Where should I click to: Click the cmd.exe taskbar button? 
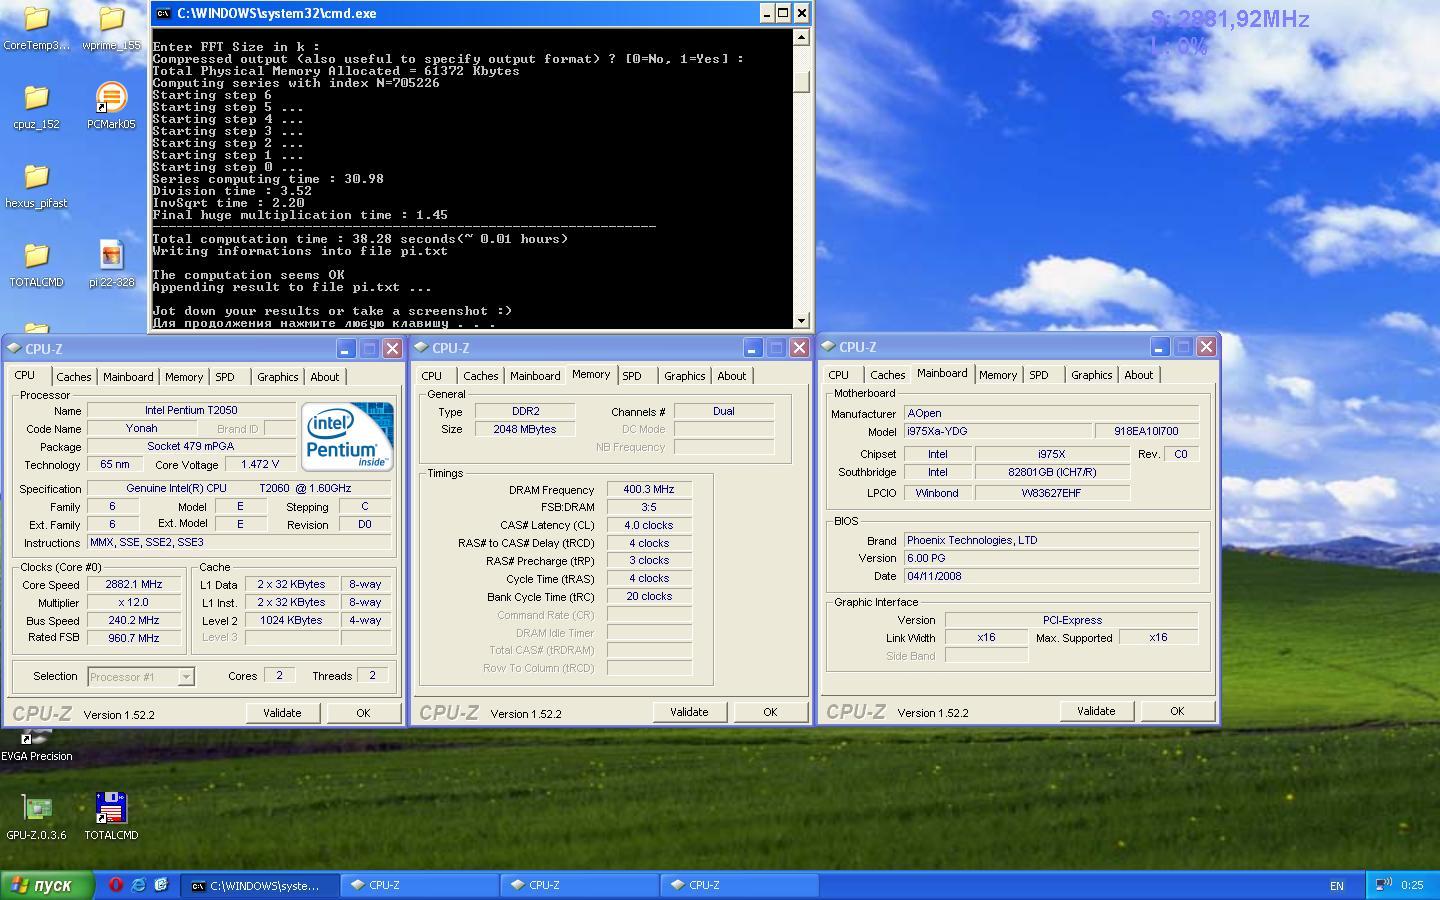pyautogui.click(x=258, y=885)
